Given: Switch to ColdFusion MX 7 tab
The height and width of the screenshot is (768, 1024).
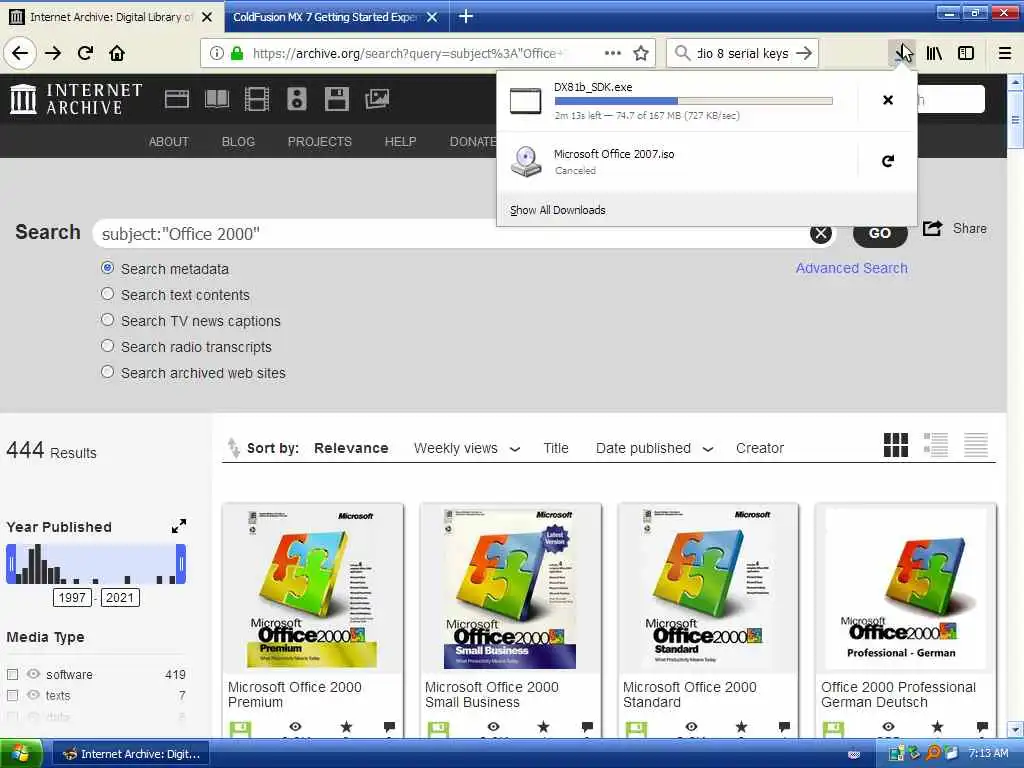Looking at the screenshot, I should (x=327, y=17).
